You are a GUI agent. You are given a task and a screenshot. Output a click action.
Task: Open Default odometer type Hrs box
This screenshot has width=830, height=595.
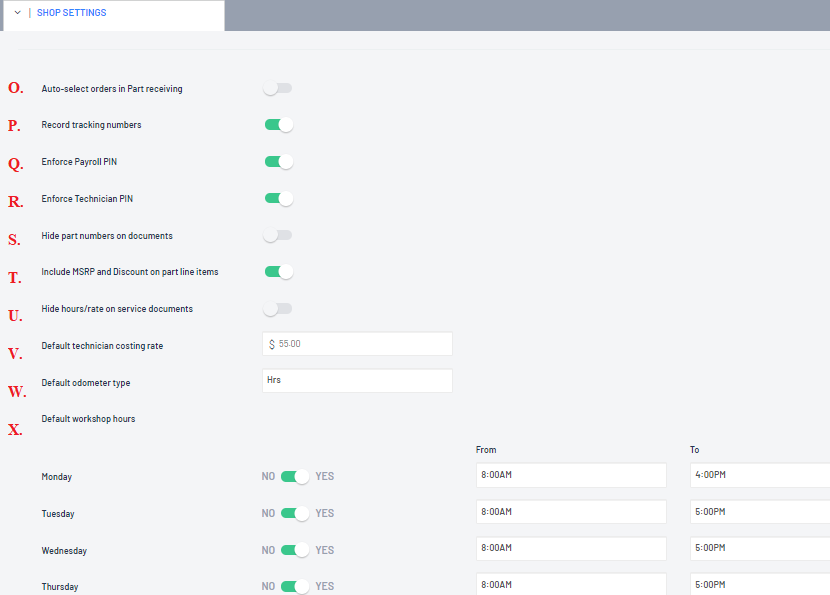pos(357,381)
